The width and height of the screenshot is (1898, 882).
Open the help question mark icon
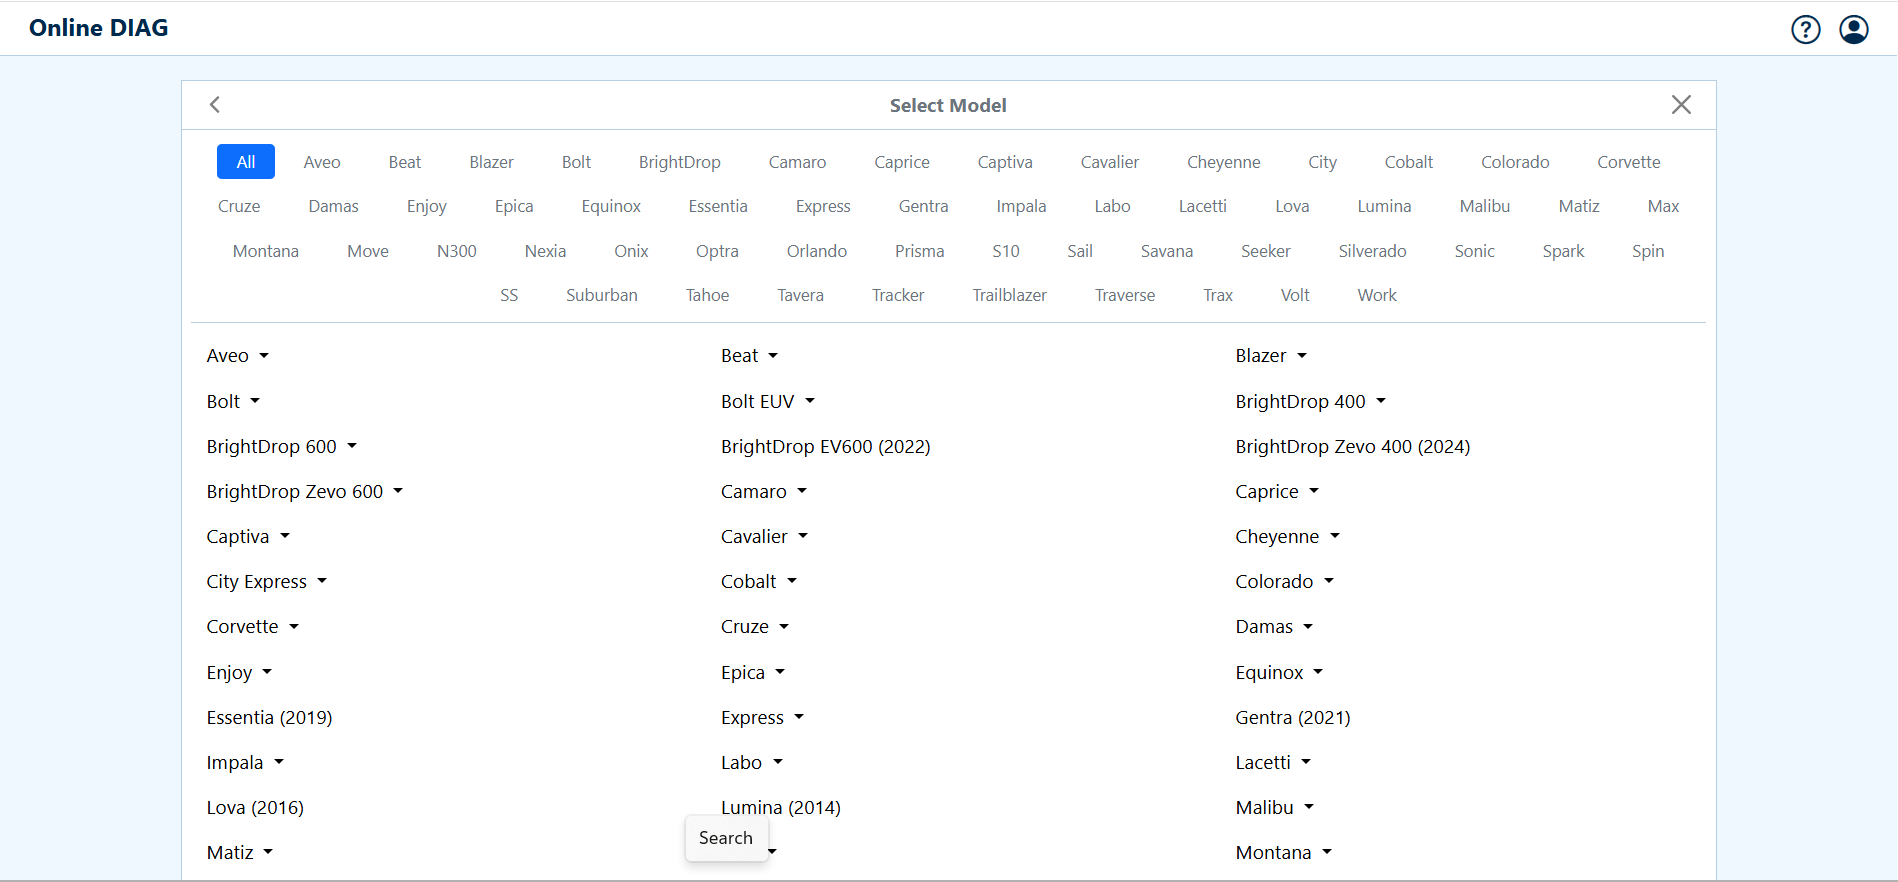[x=1805, y=29]
